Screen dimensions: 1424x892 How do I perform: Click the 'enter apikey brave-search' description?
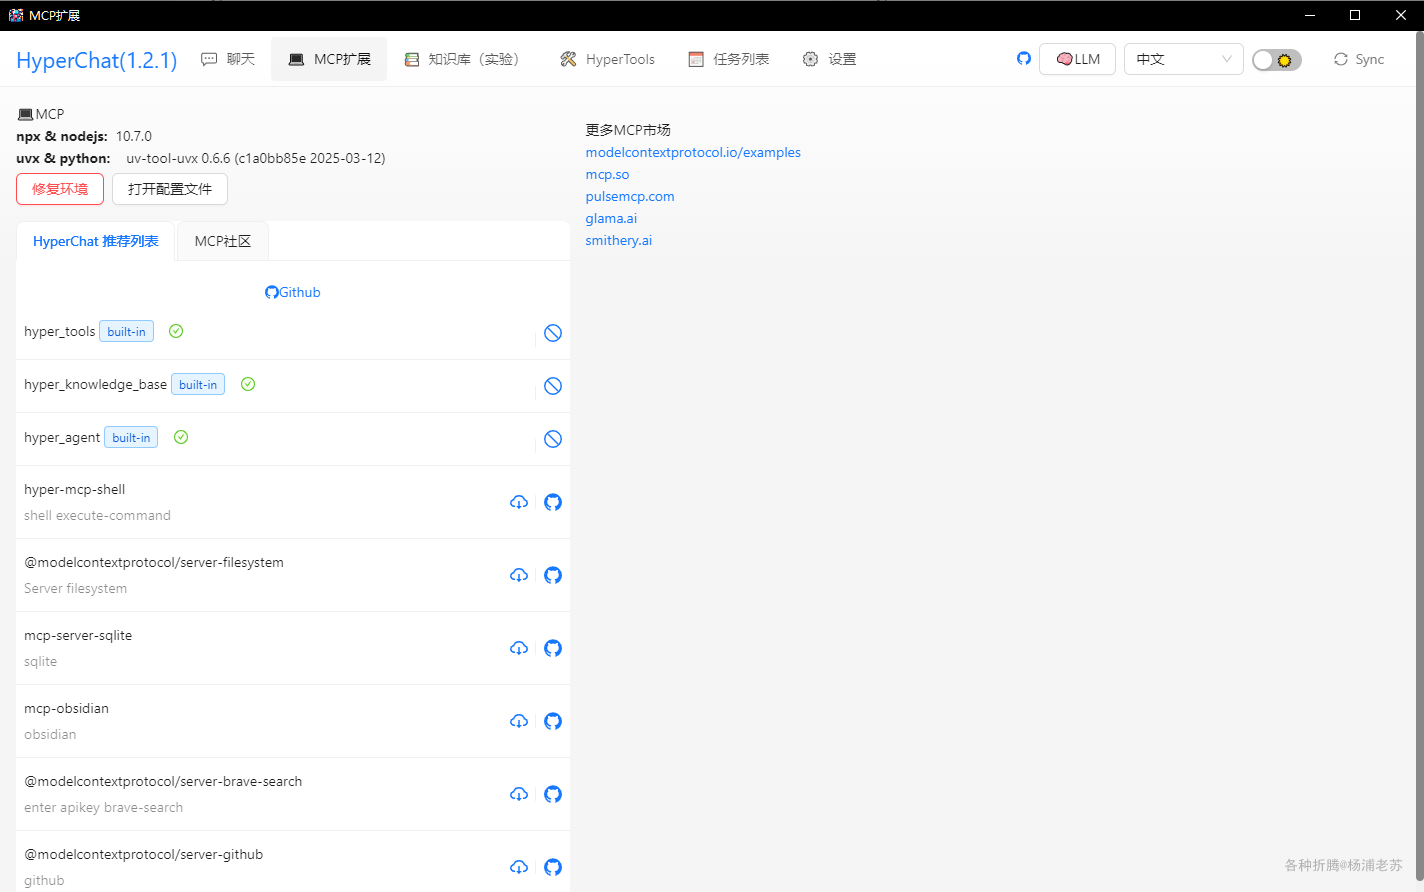click(104, 807)
